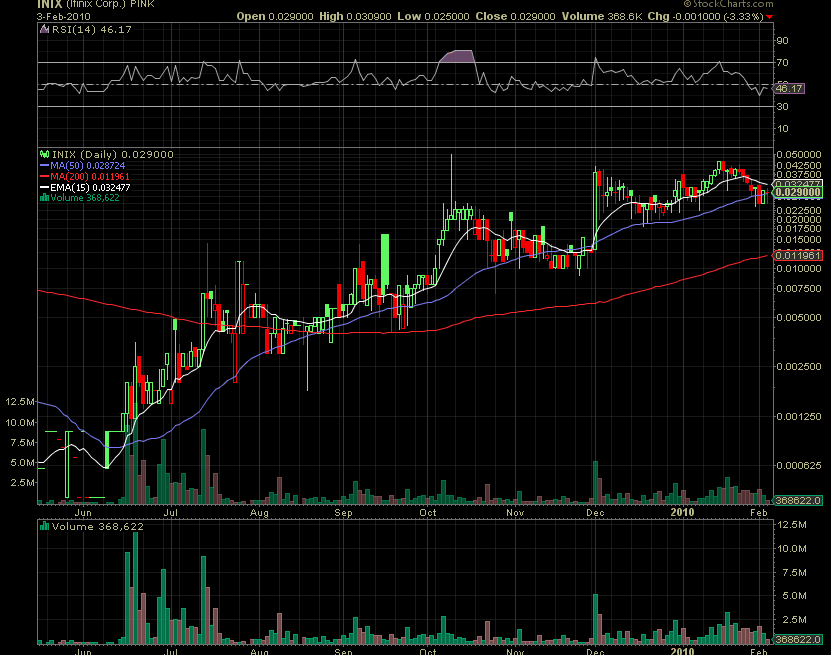
Task: Click the 10 level on the RSI axis
Action: pos(782,128)
